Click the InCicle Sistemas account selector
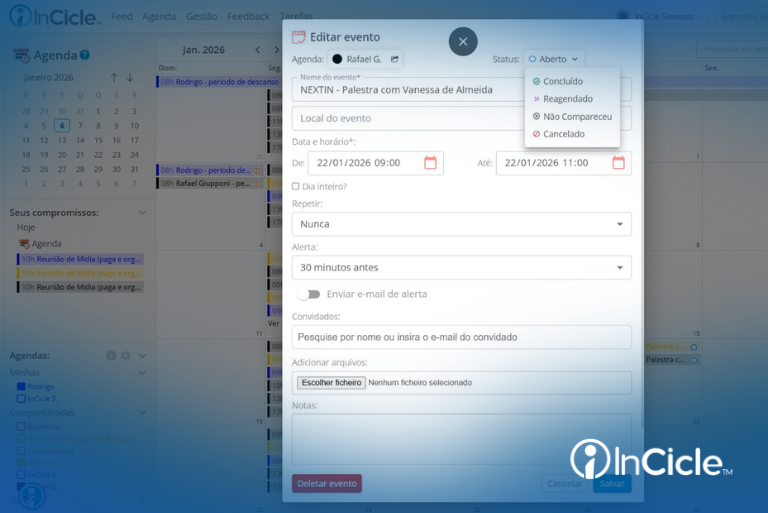768x513 pixels. click(662, 16)
